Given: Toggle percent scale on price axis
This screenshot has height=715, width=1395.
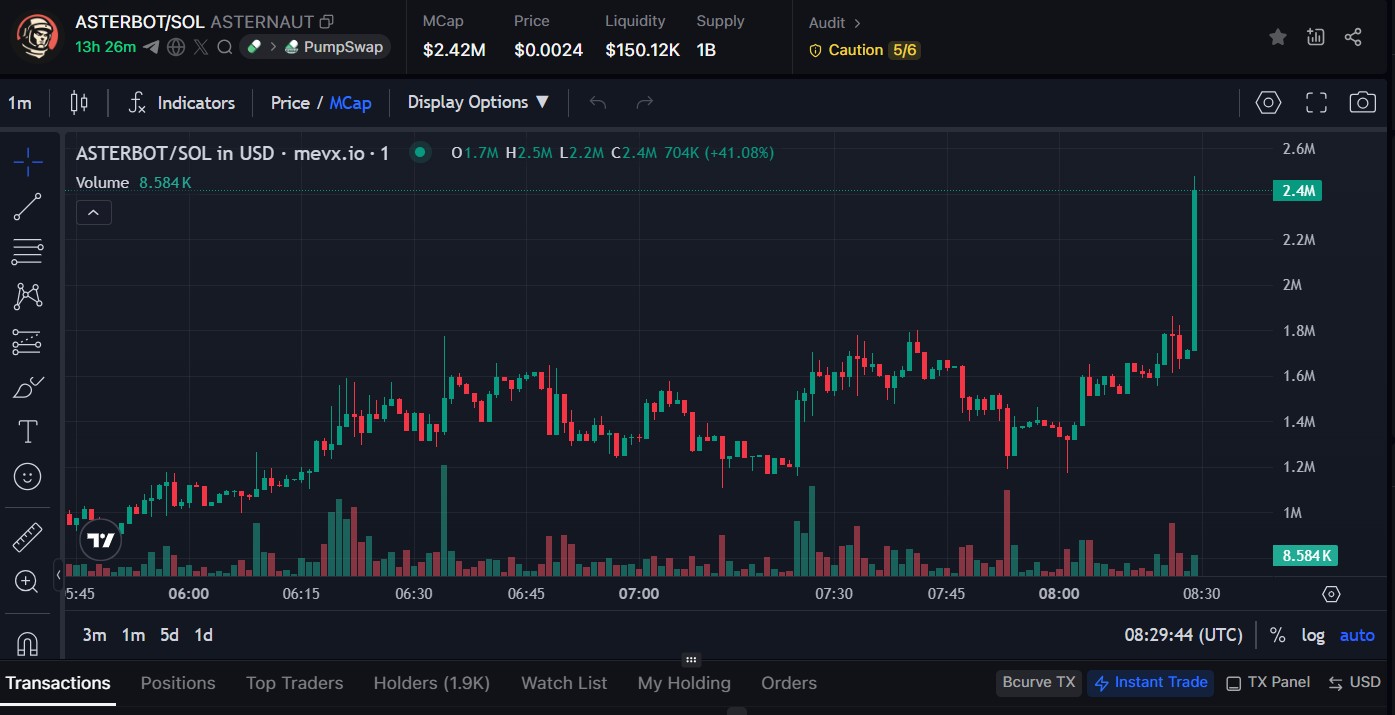Looking at the screenshot, I should point(1277,635).
